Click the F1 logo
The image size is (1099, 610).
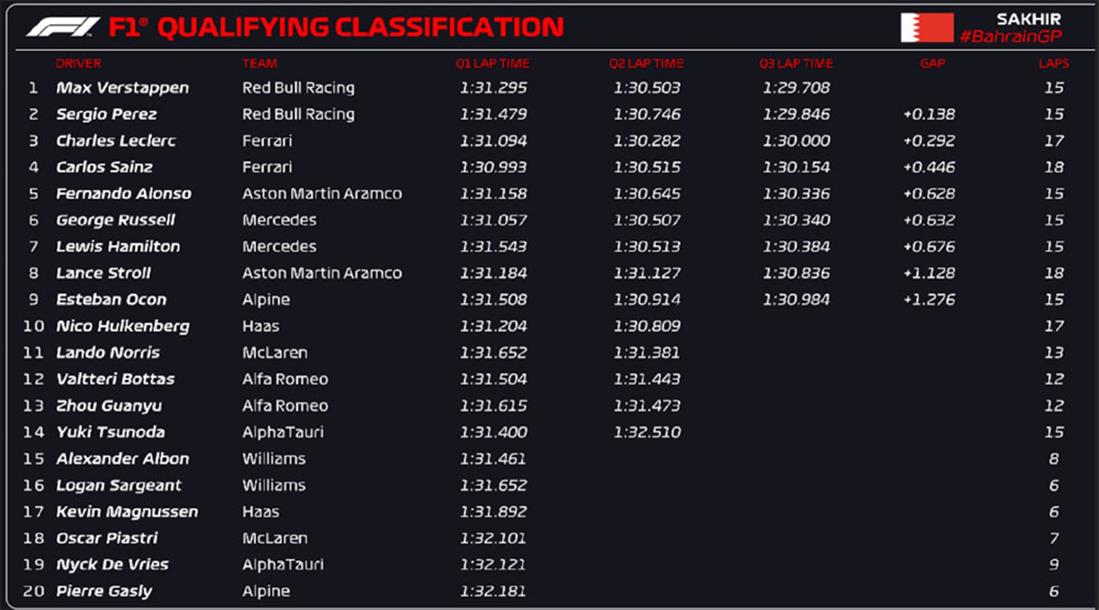coord(62,27)
